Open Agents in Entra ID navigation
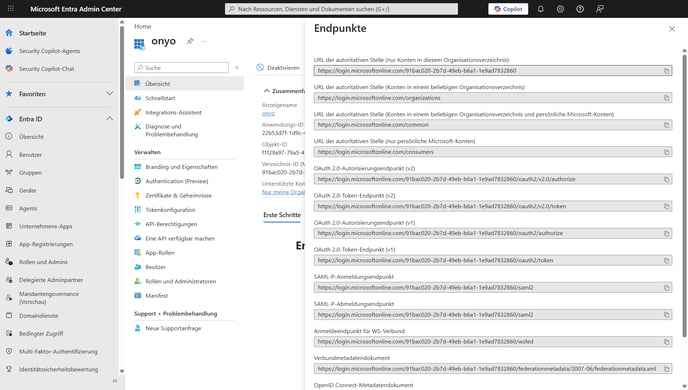The image size is (688, 390). (28, 208)
